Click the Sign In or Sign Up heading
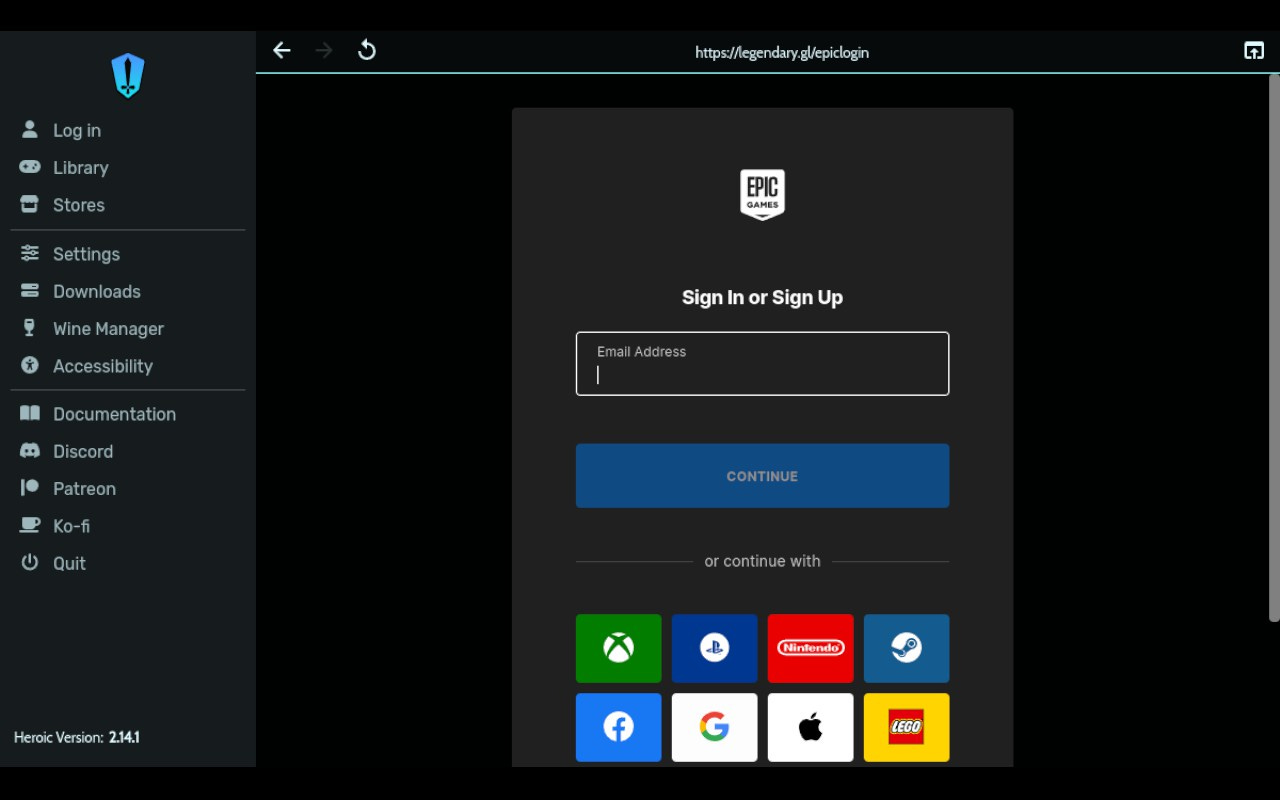 762,297
